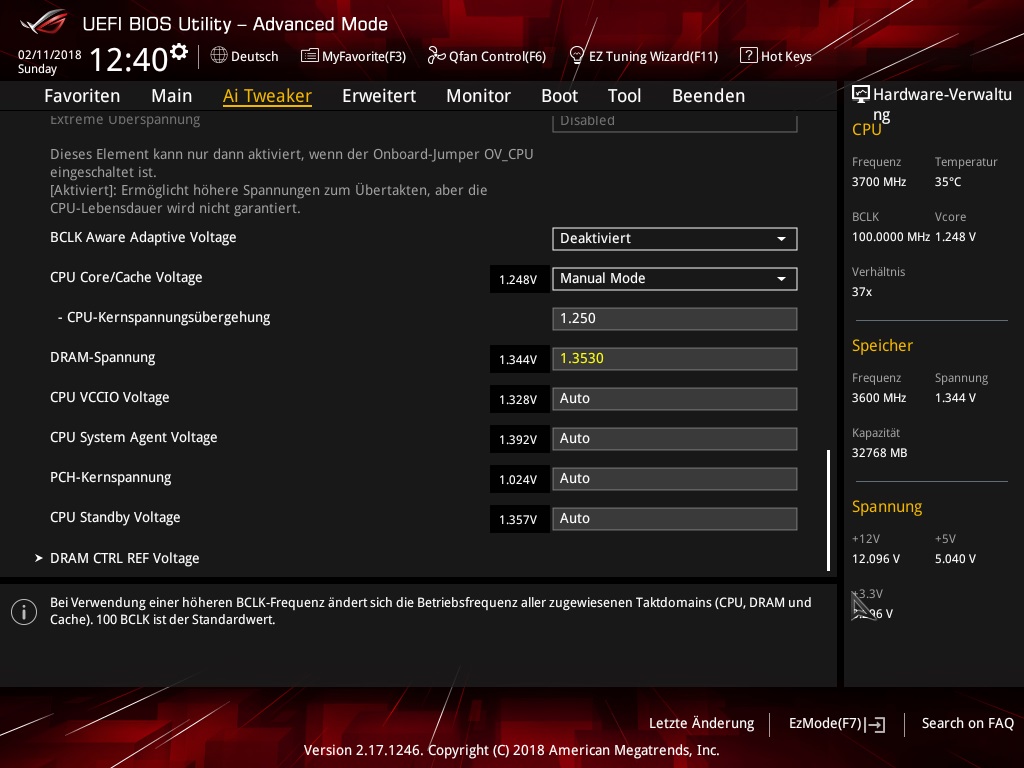Click CPU VCCIO Voltage Auto field
Image resolution: width=1024 pixels, height=768 pixels.
tap(675, 398)
